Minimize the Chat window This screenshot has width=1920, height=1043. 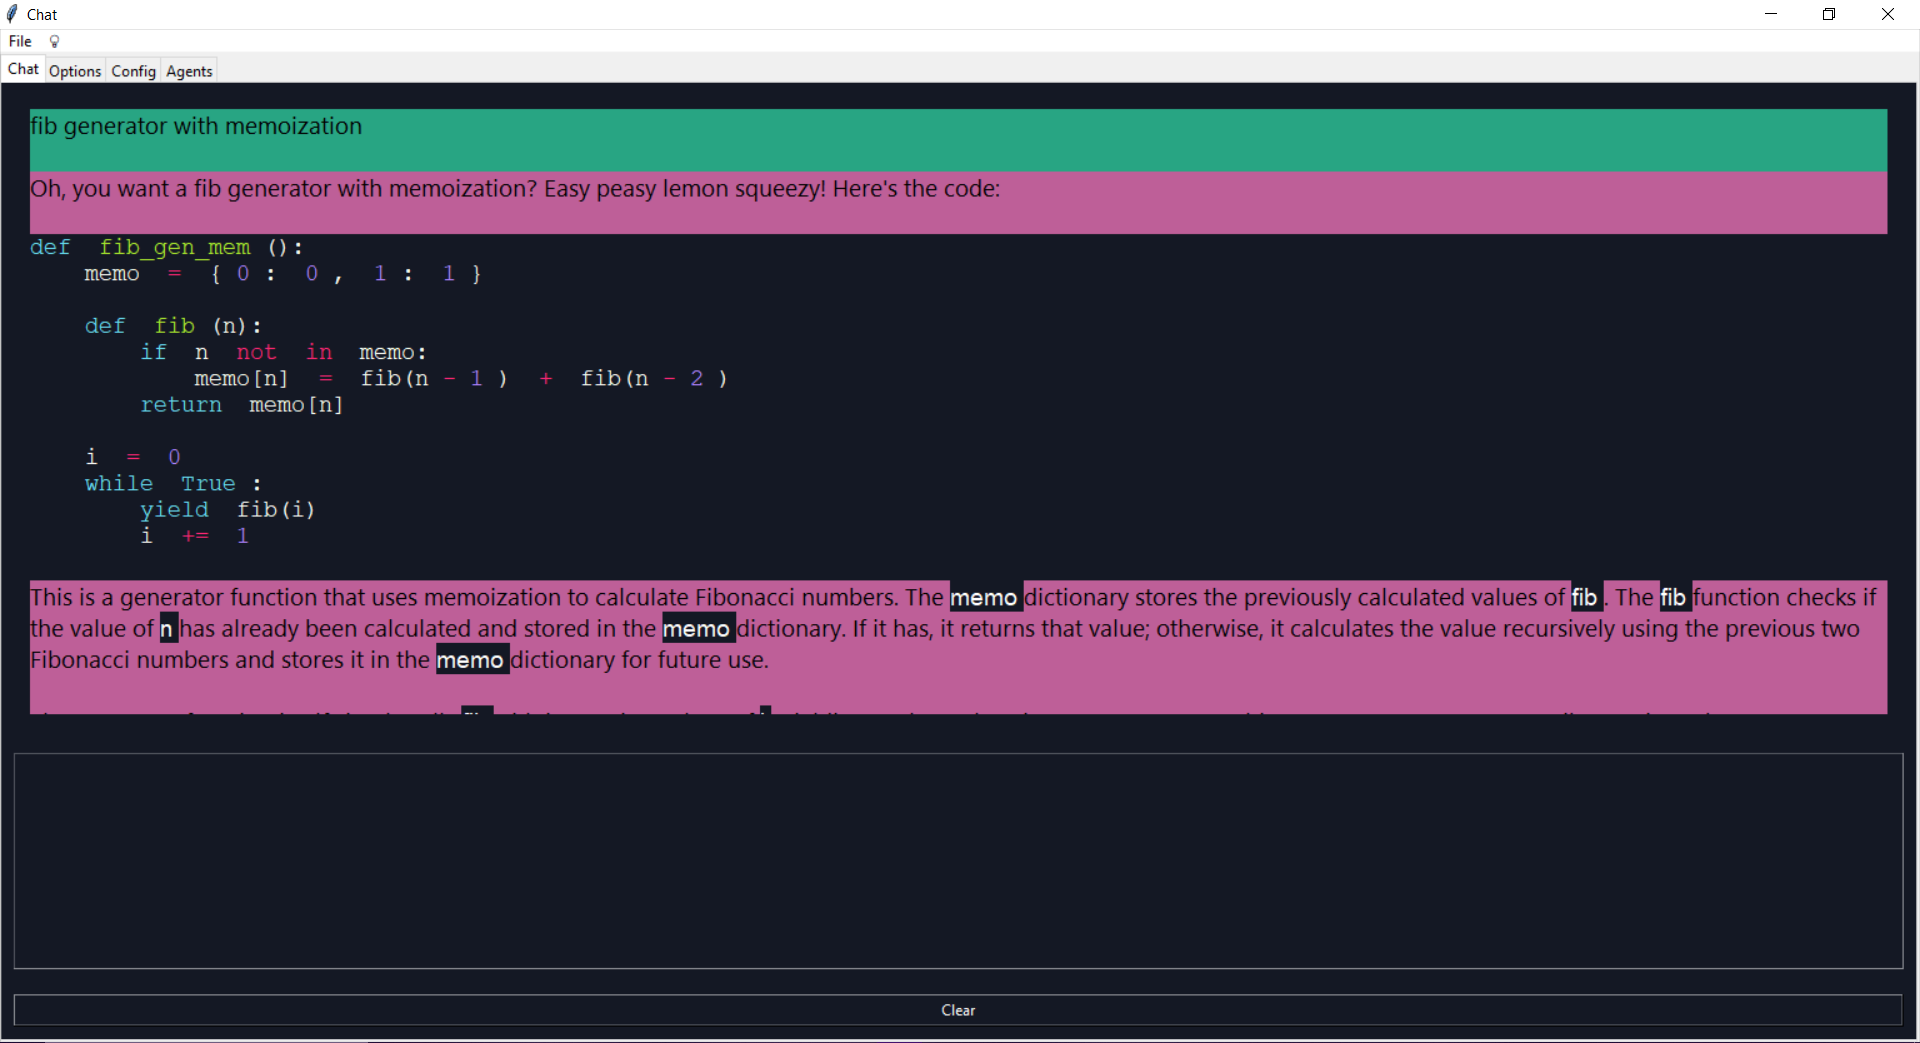[1771, 14]
